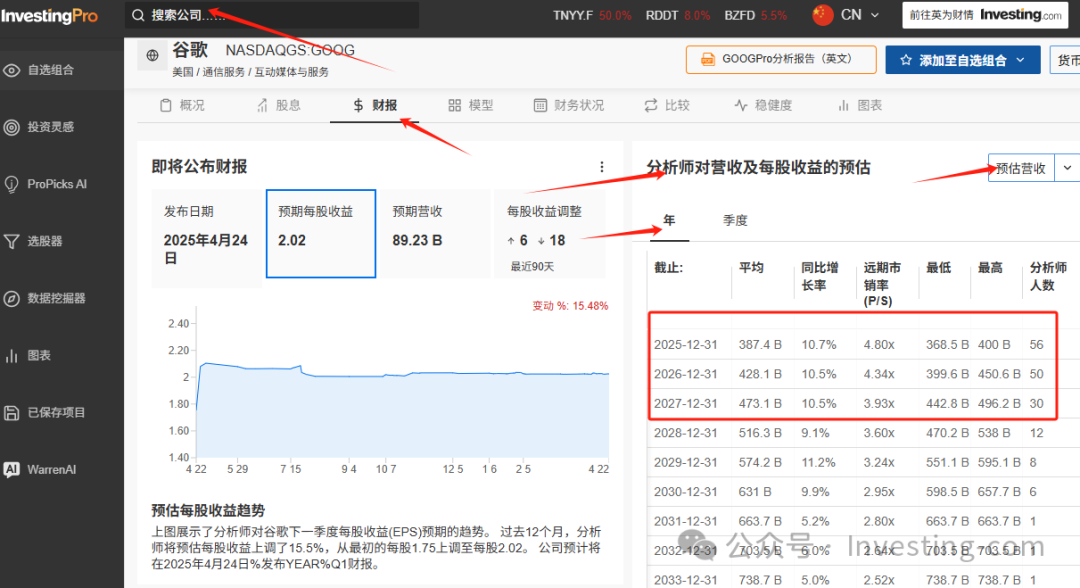Viewport: 1080px width, 588px height.
Task: Open WarrenAI in the sidebar
Action: click(x=62, y=470)
